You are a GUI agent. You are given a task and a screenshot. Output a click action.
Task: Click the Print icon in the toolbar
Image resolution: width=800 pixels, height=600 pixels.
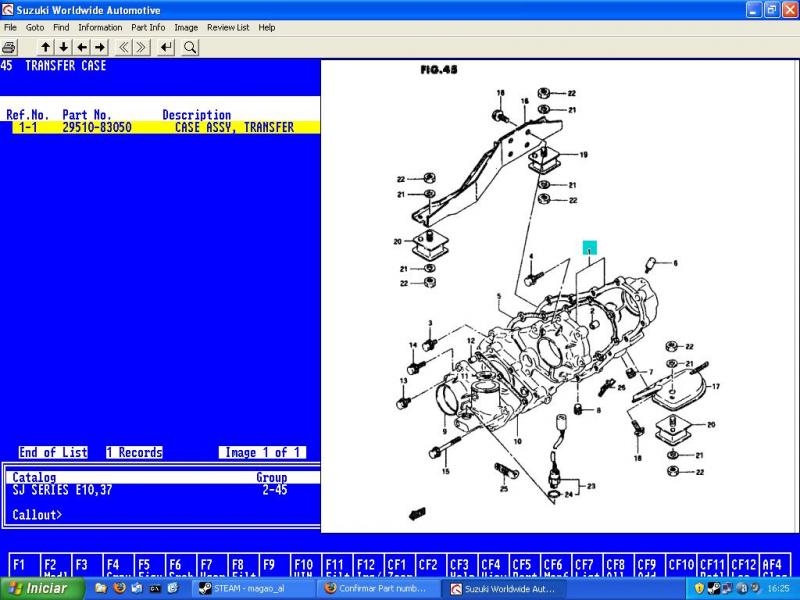[x=9, y=48]
